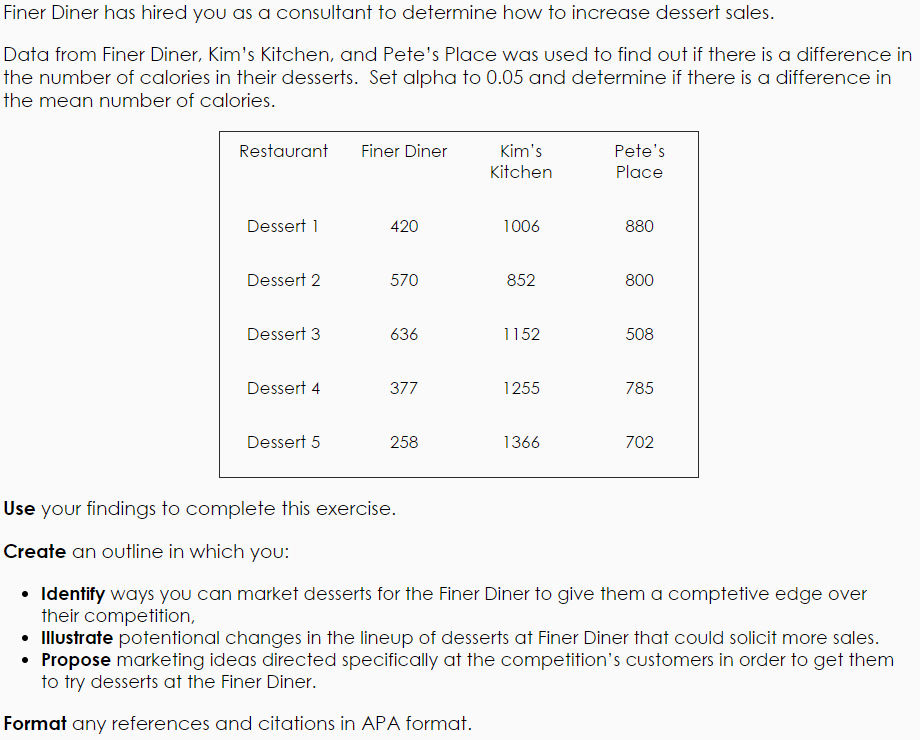Viewport: 920px width, 740px height.
Task: Click the 1006 calorie value
Action: pyautogui.click(x=521, y=226)
